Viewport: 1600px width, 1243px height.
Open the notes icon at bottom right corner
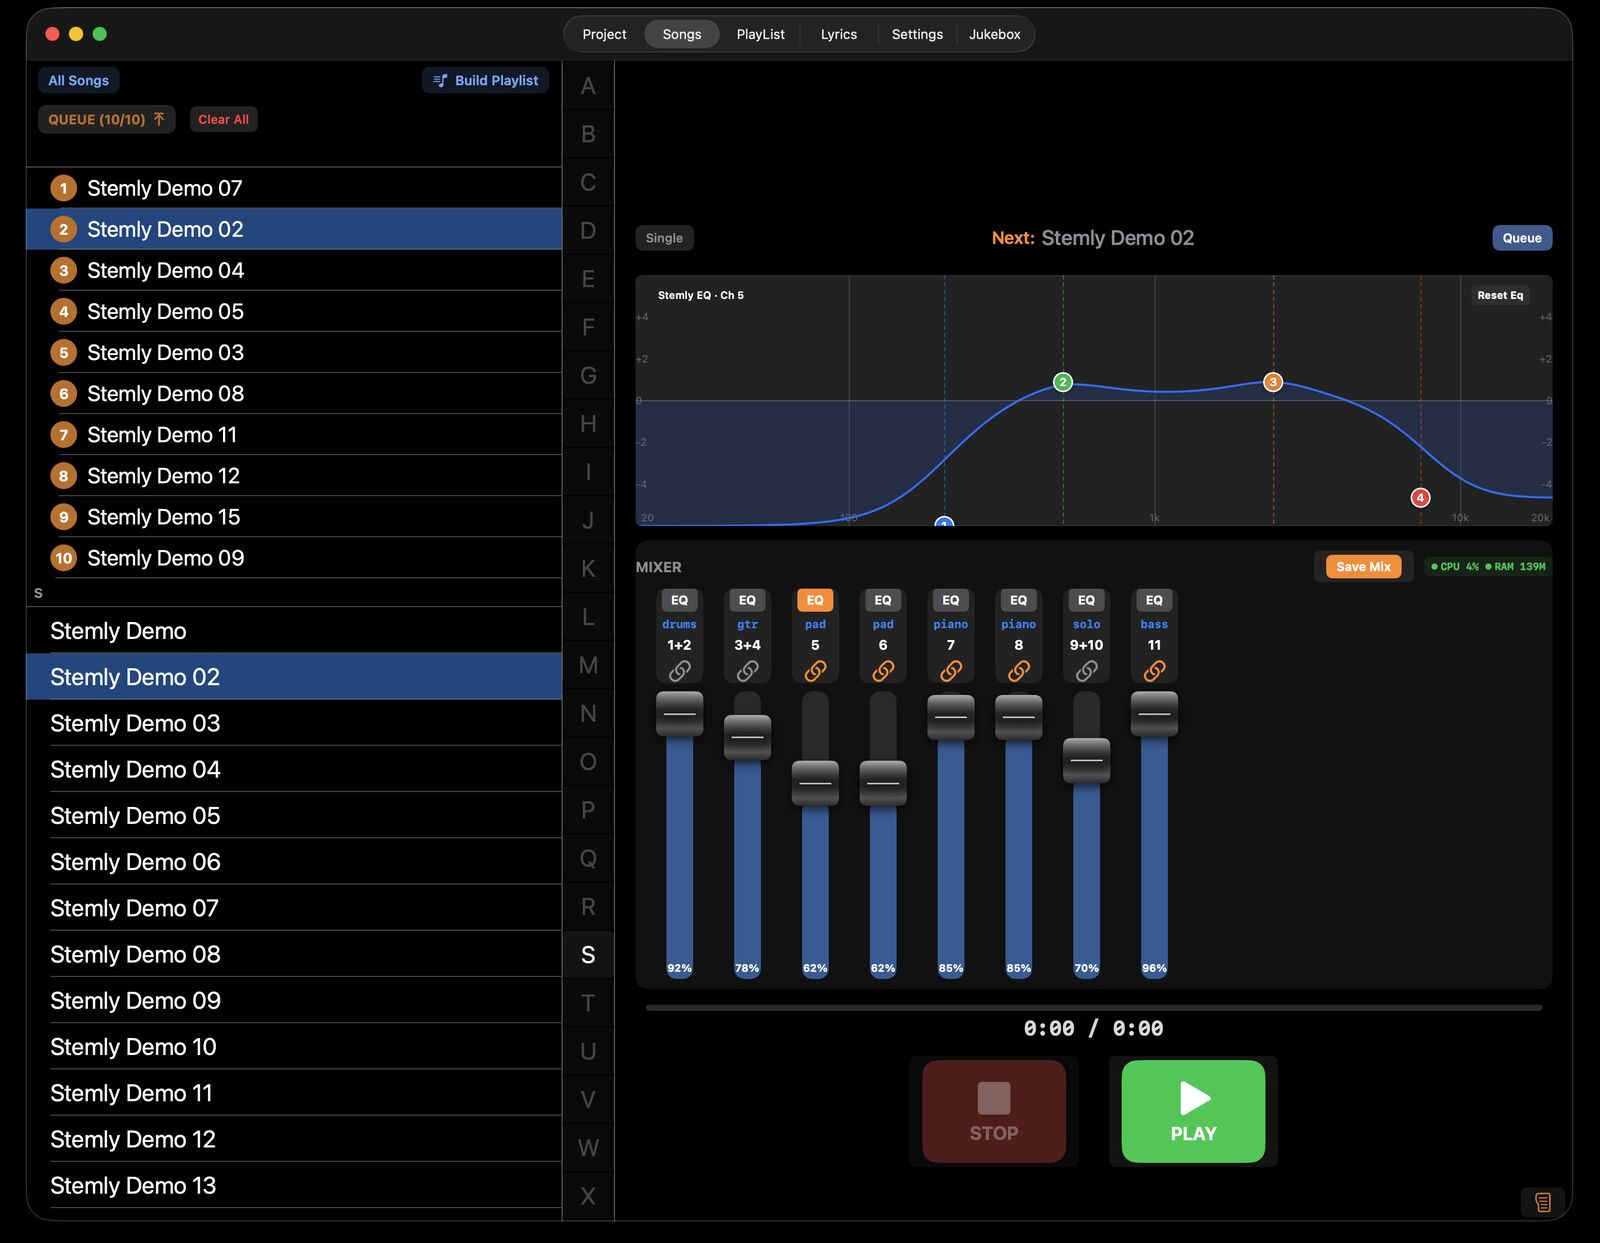[x=1543, y=1202]
